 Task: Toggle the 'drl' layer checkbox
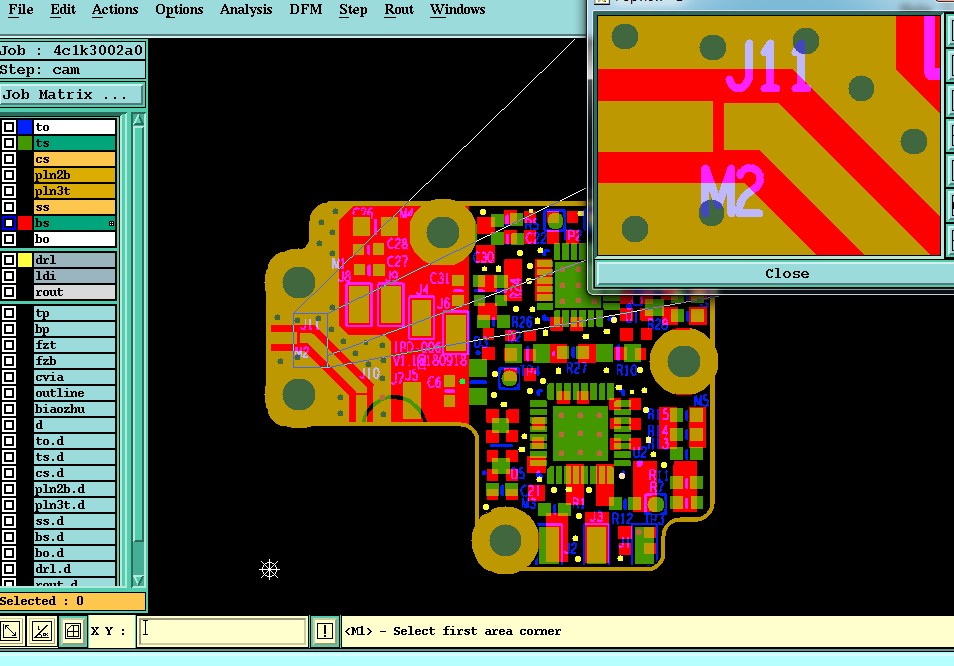(9, 260)
